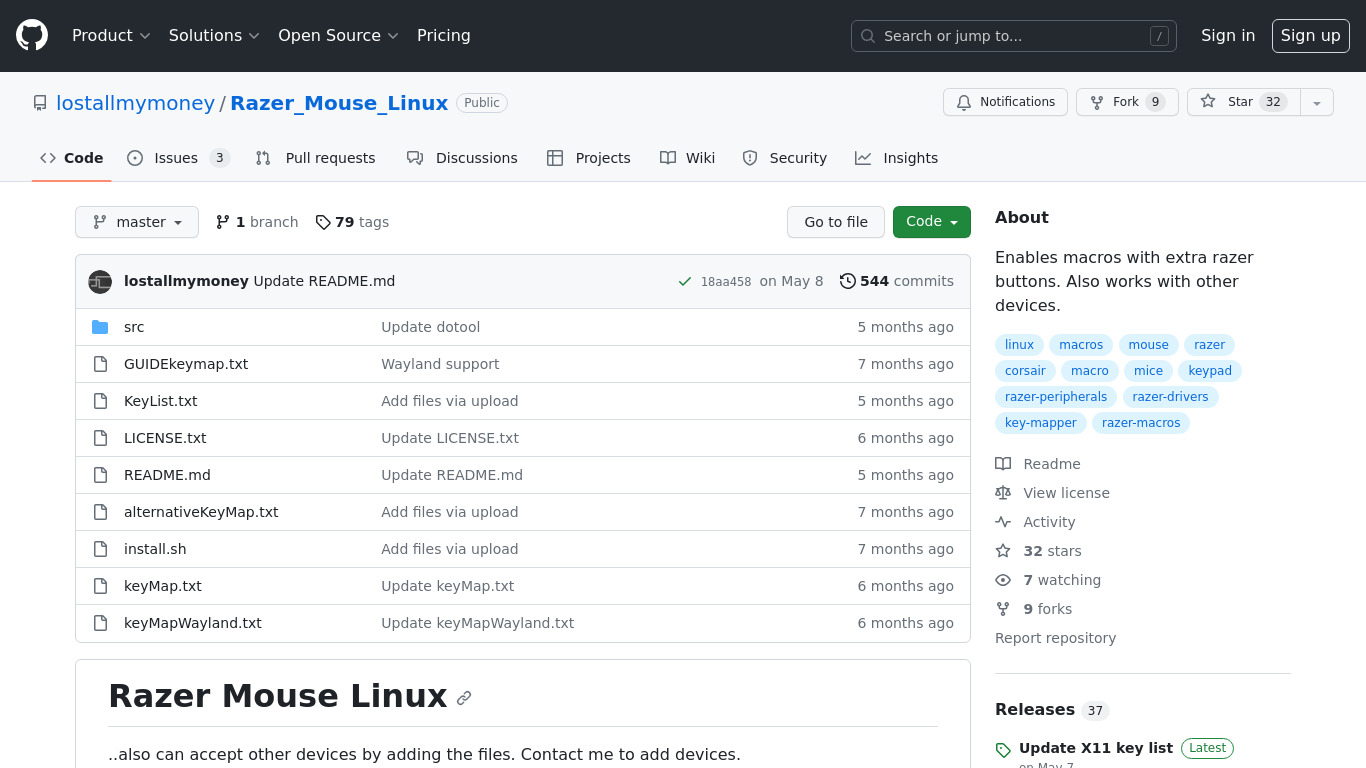Screen dimensions: 1366x768
Task: Open the Pull requests tab
Action: [x=315, y=158]
